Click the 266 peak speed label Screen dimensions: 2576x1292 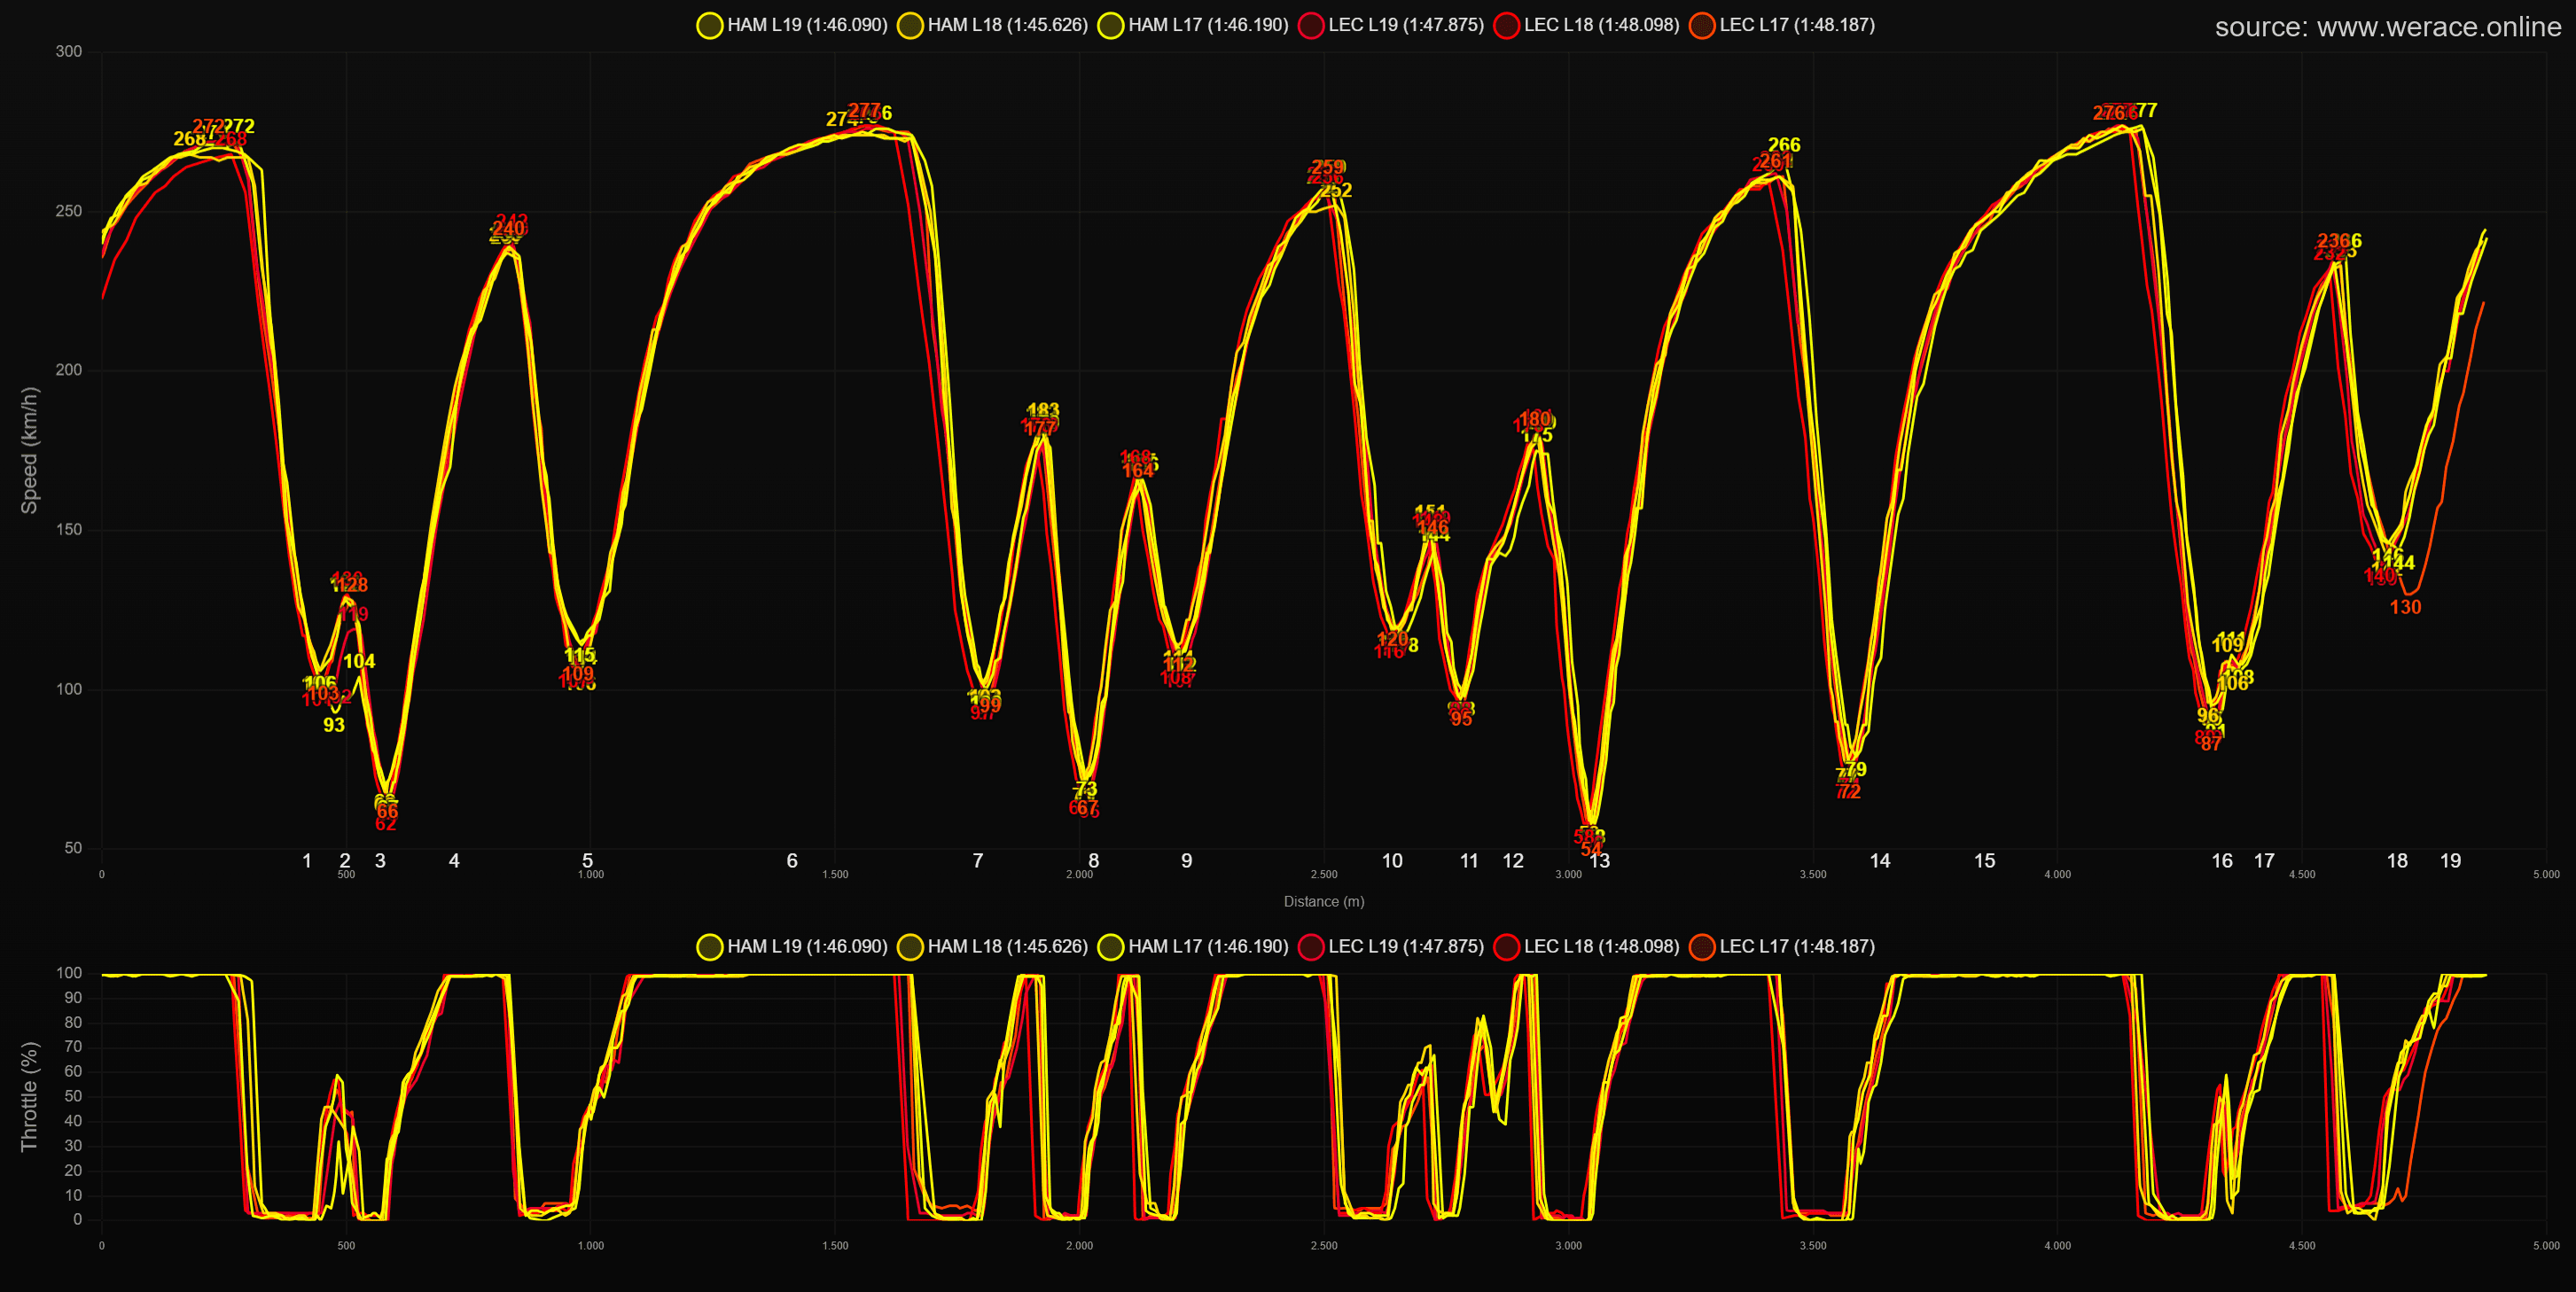coord(1784,145)
